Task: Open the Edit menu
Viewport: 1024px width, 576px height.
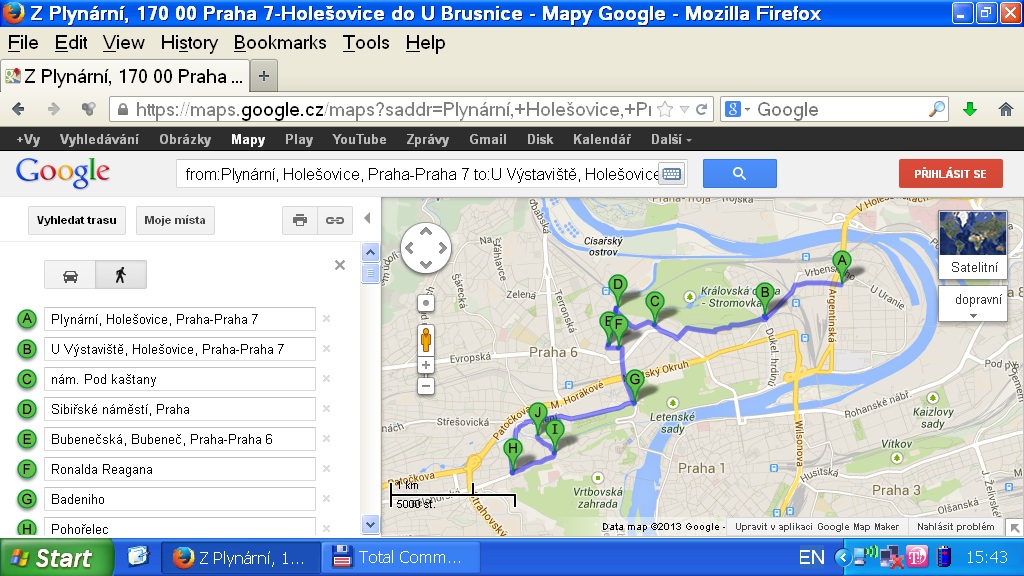Action: click(x=71, y=42)
